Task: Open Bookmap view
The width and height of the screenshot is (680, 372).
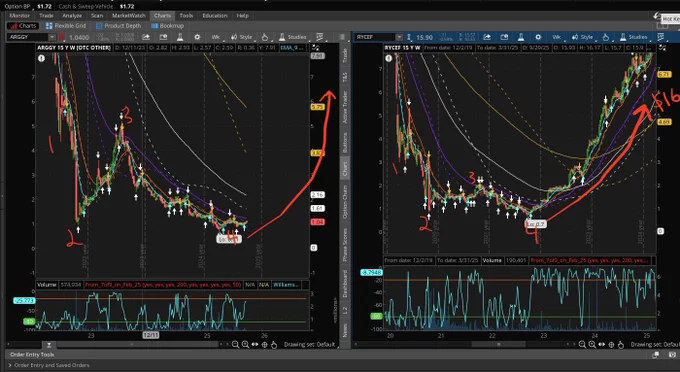Action: point(167,26)
